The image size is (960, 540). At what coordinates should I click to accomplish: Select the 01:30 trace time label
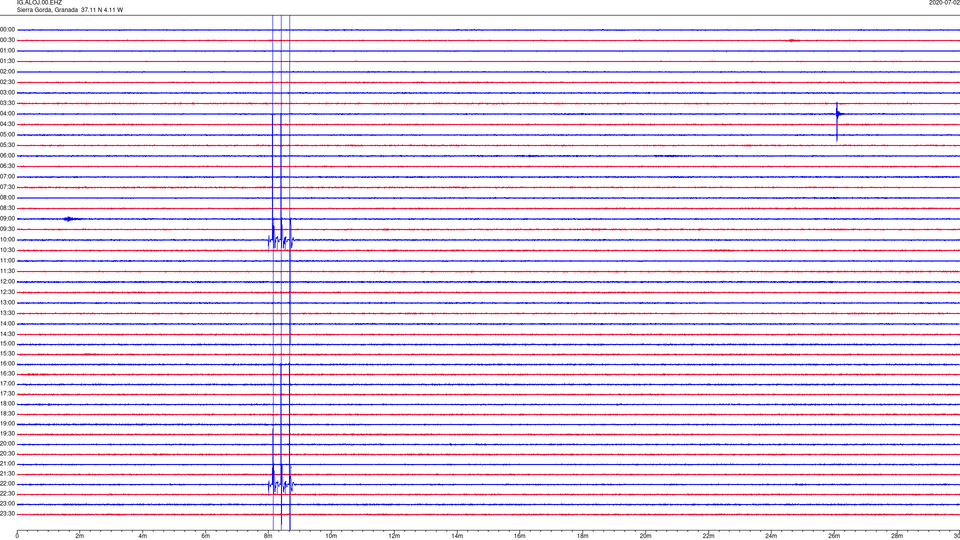[x=8, y=61]
